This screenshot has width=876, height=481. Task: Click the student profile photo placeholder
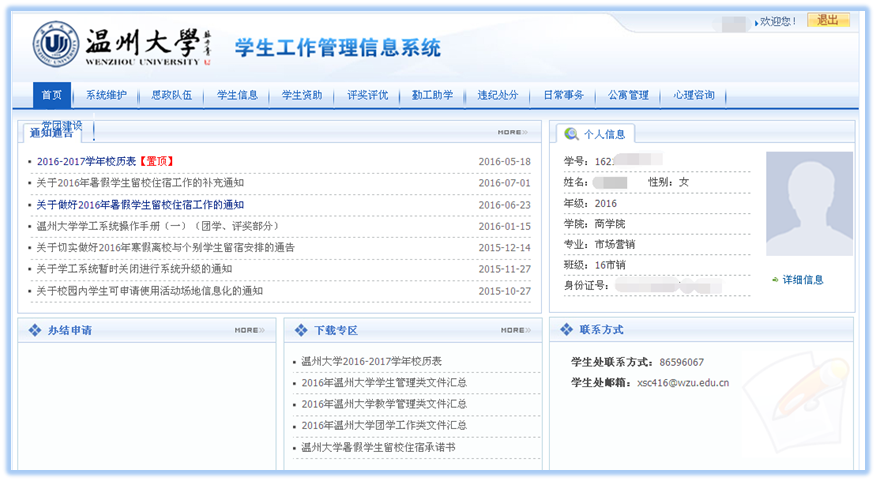pos(809,203)
